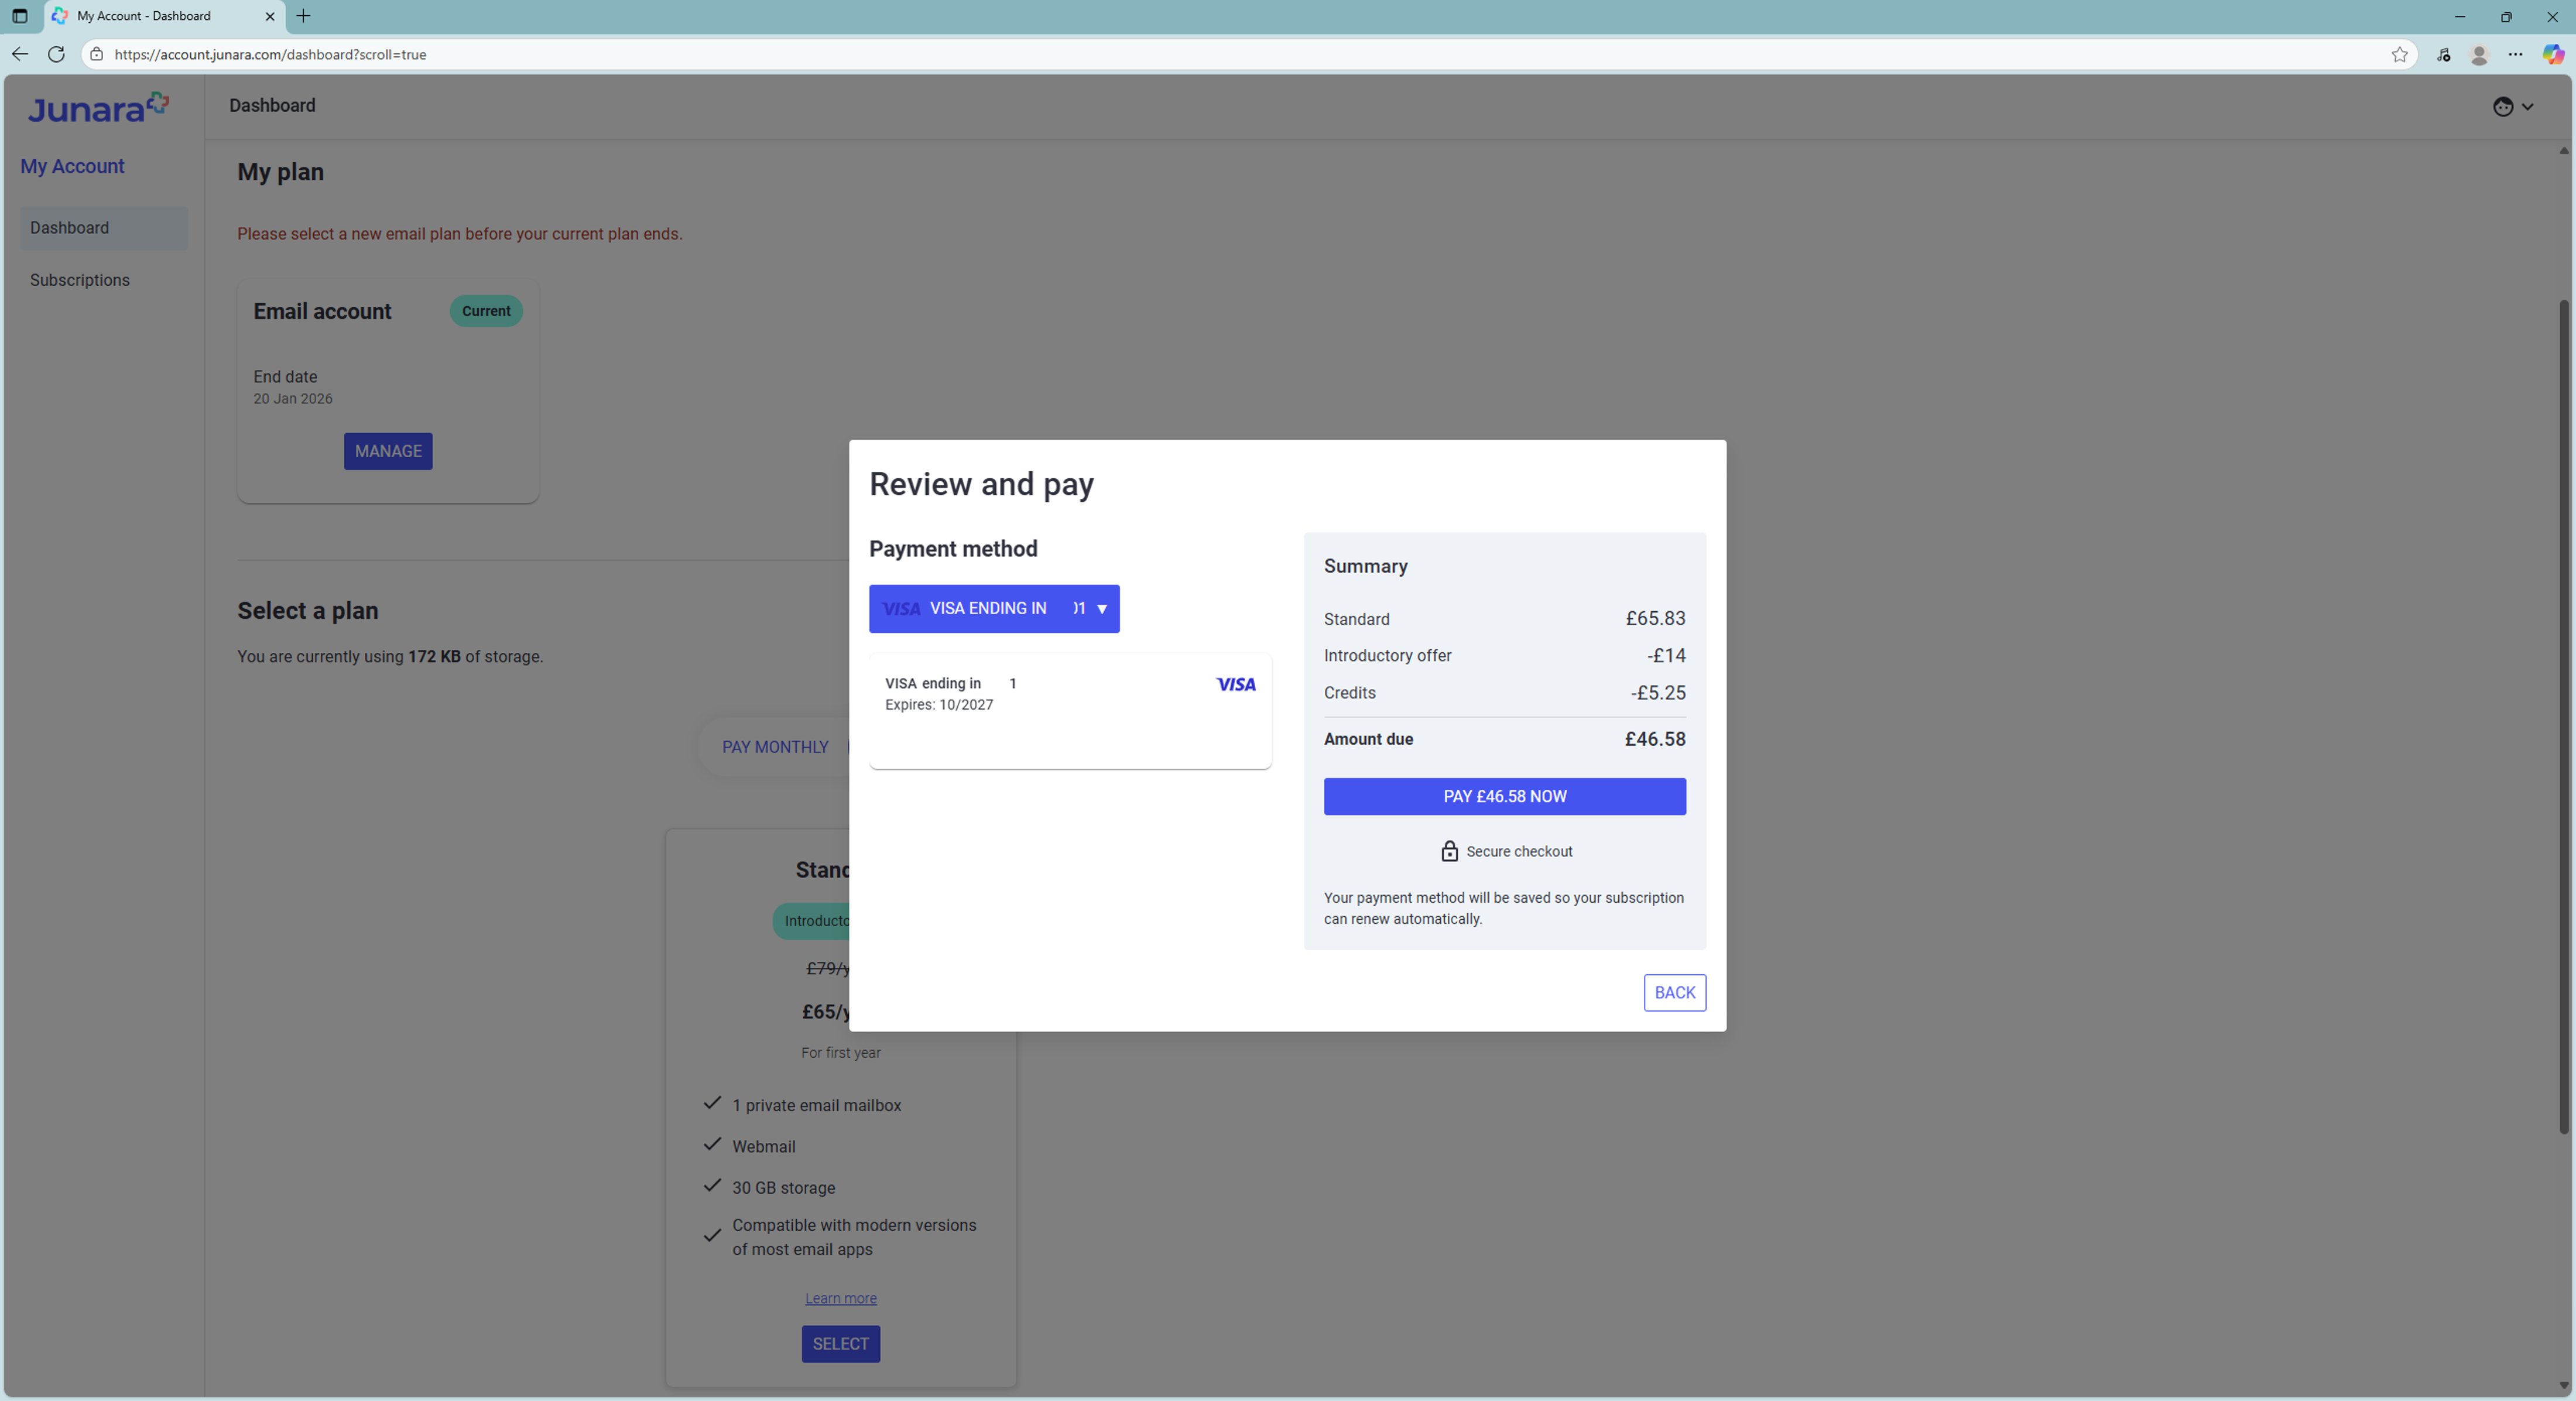
Task: Click the Current badge on Email account
Action: point(486,311)
